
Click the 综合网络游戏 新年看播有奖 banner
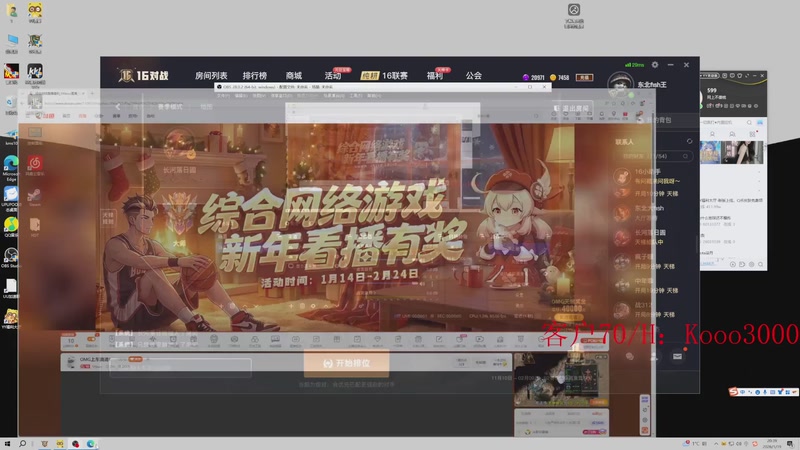point(337,227)
